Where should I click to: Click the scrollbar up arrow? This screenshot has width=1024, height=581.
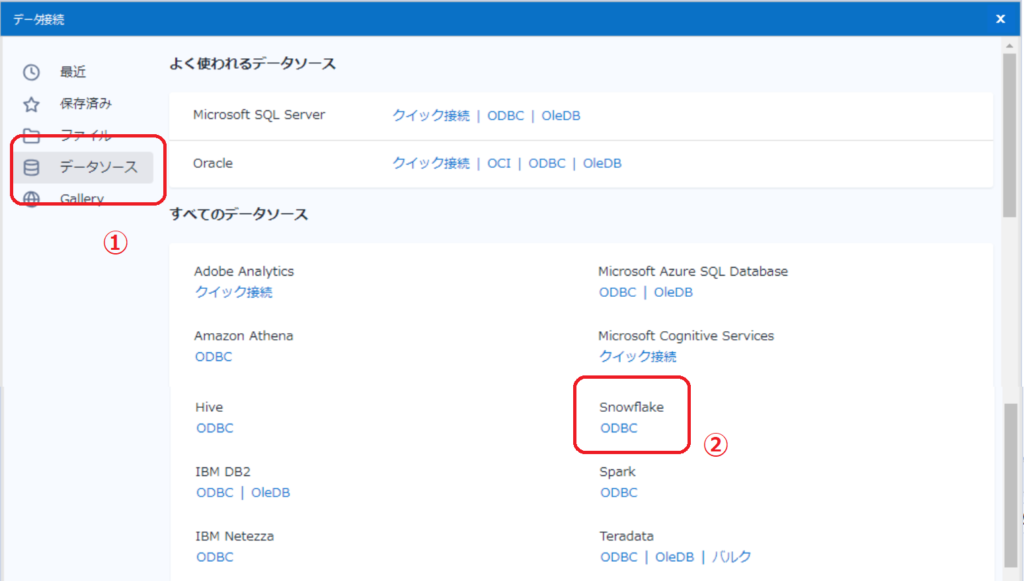tap(1010, 45)
